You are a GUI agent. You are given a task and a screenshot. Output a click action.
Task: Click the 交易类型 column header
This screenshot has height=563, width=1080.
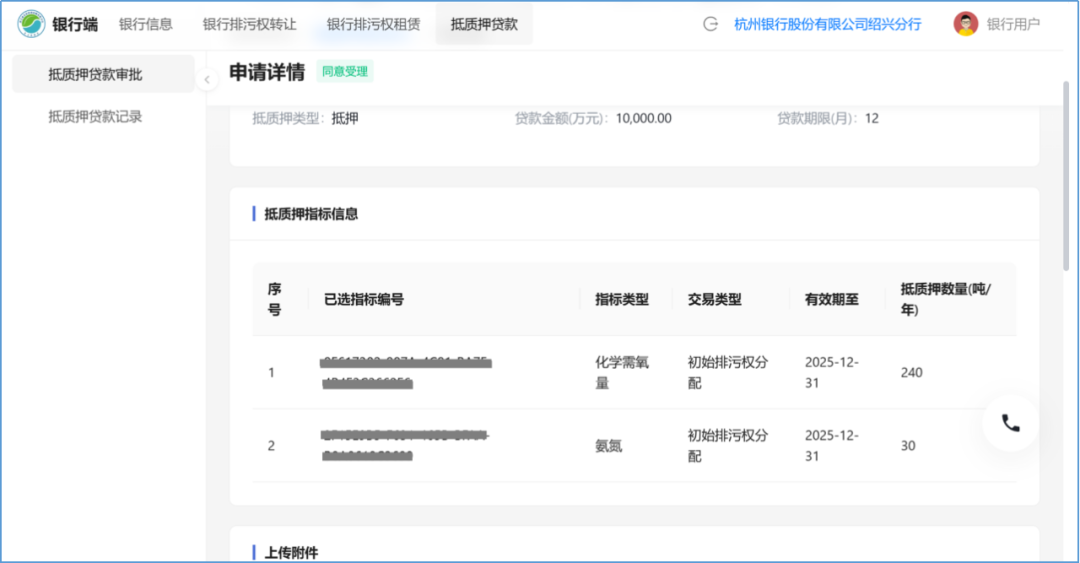[x=714, y=299]
